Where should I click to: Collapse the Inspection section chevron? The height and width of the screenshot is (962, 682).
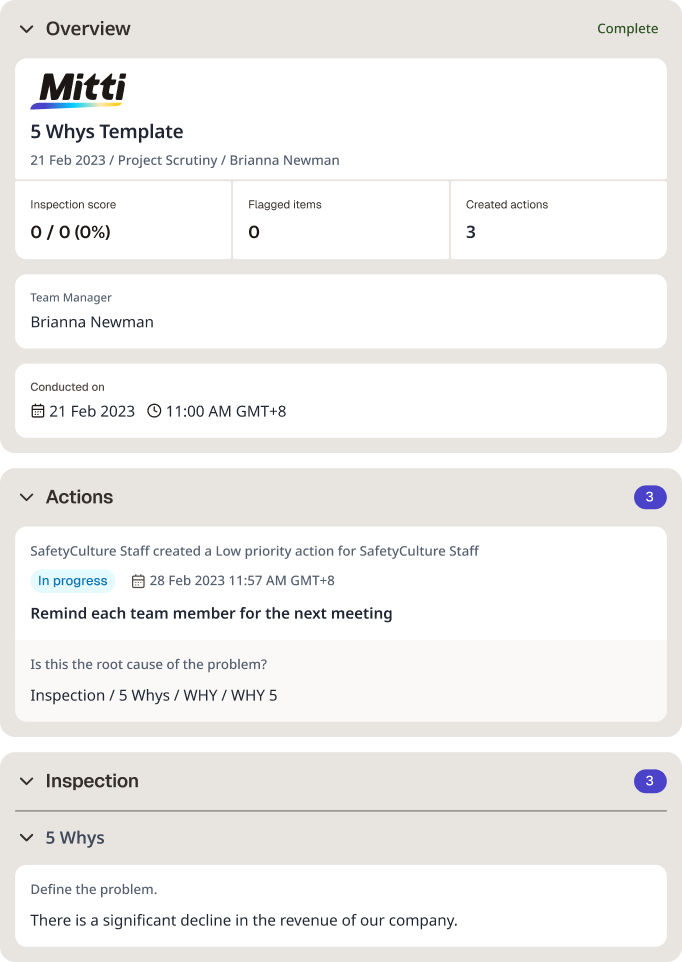(26, 781)
